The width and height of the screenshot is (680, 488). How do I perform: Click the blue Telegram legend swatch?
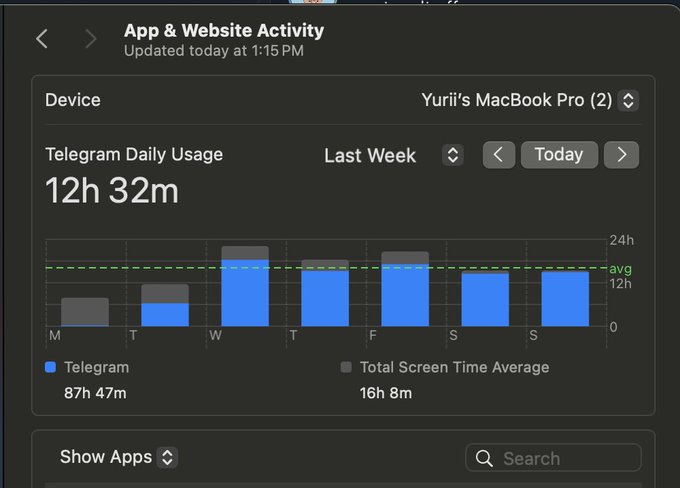pos(51,367)
